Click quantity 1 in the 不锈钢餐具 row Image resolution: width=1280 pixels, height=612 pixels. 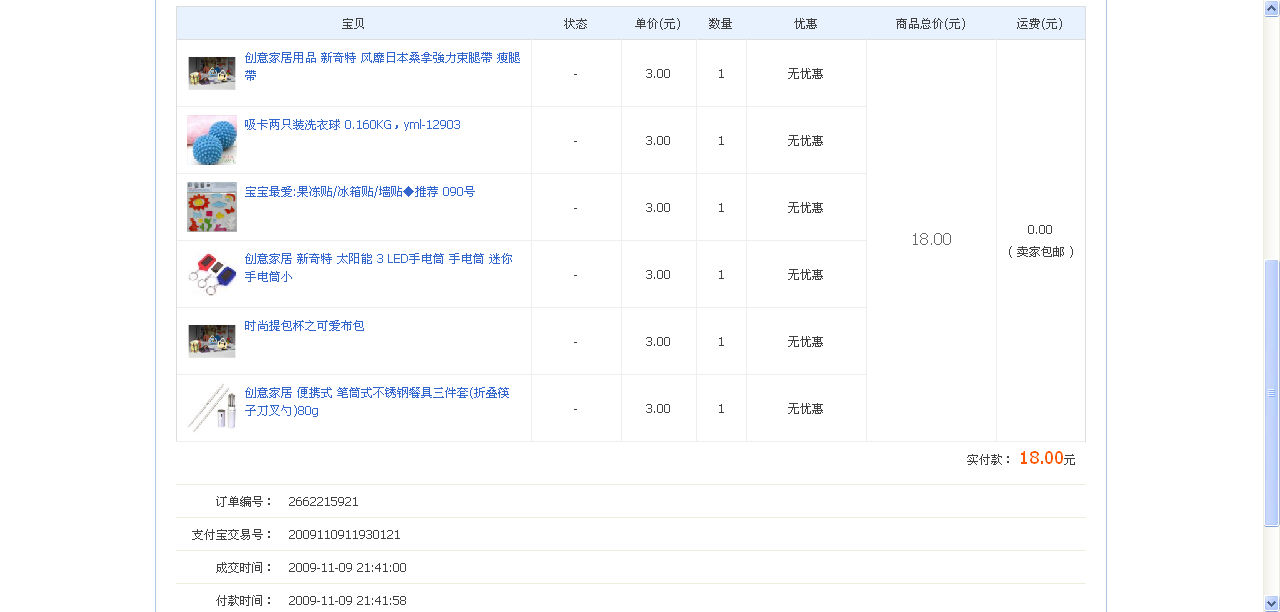pyautogui.click(x=721, y=409)
